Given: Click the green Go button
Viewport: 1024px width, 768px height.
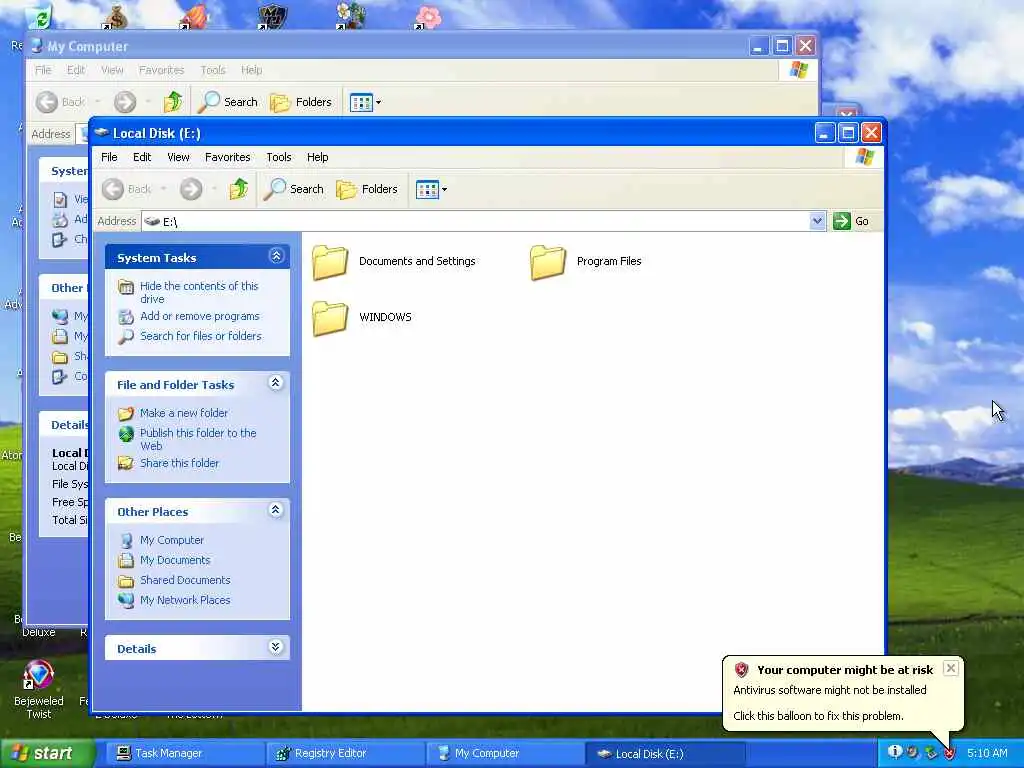Looking at the screenshot, I should (x=851, y=221).
